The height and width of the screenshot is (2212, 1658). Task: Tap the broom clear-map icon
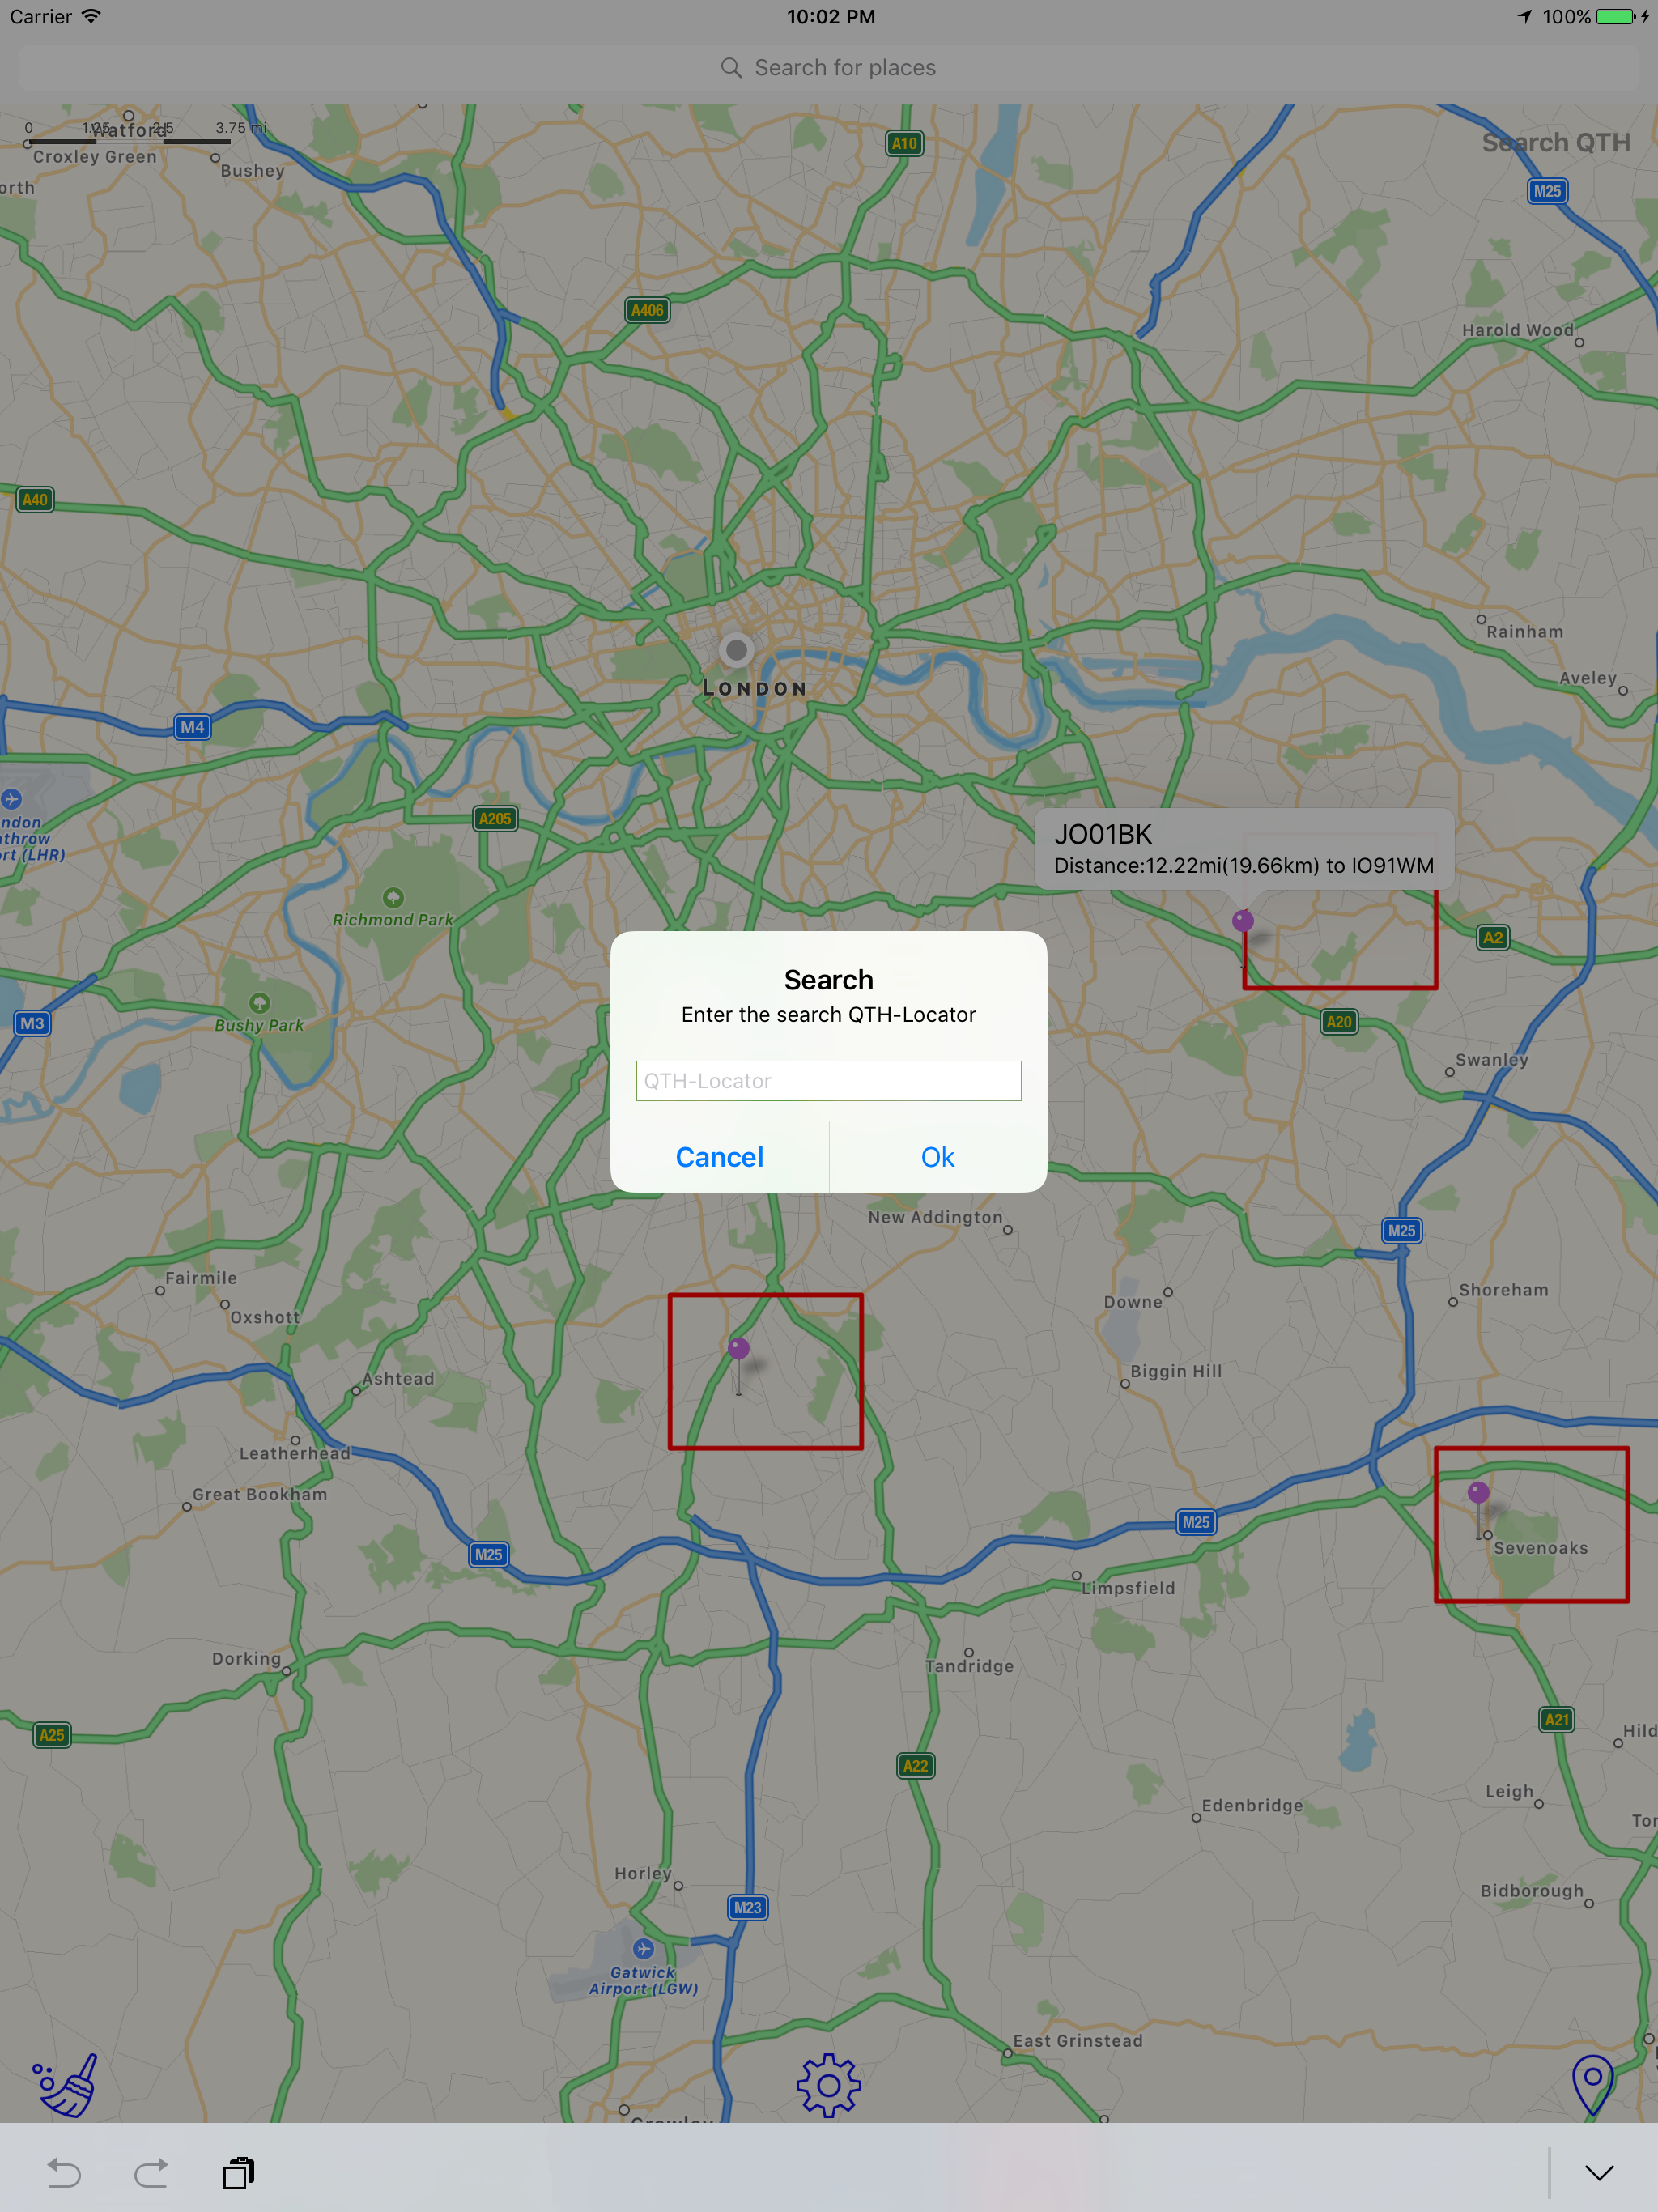66,2086
